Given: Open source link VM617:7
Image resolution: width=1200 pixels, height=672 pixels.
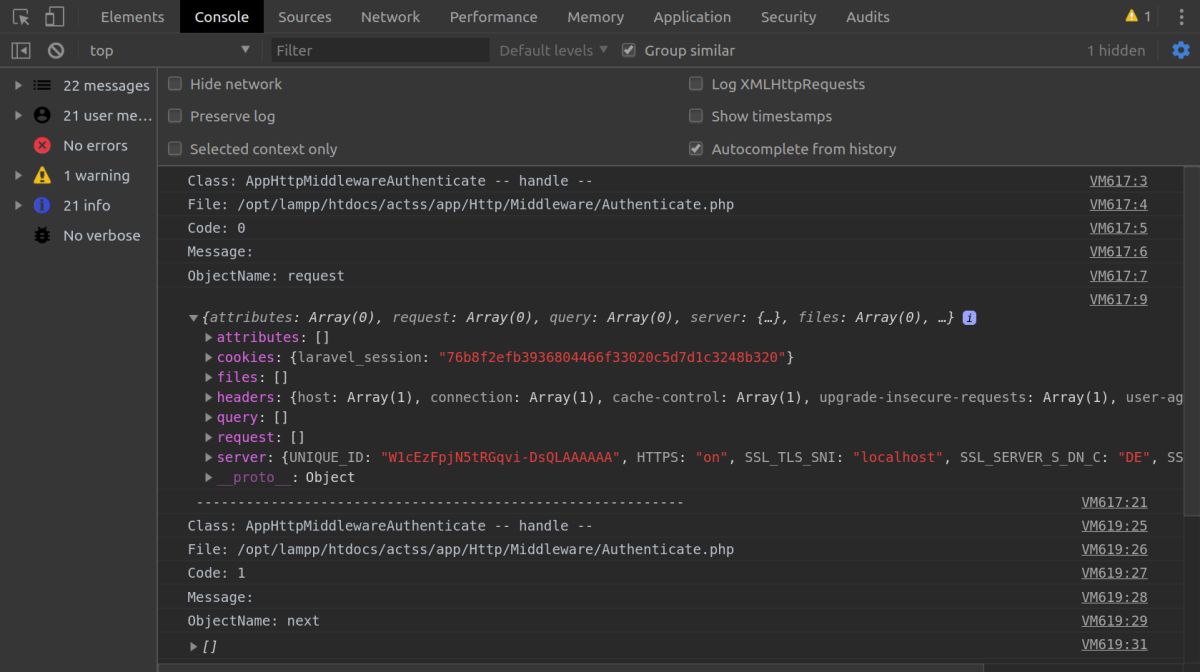Looking at the screenshot, I should coord(1118,276).
